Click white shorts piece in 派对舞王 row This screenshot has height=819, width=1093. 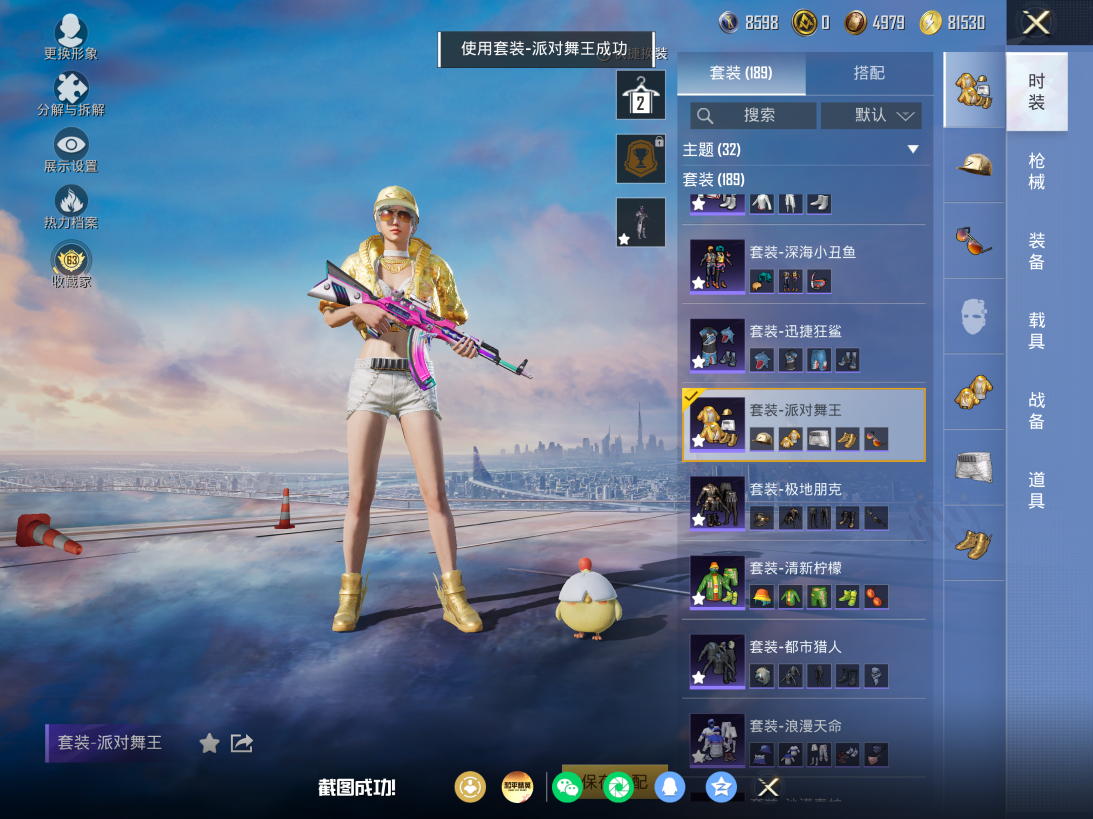click(819, 439)
